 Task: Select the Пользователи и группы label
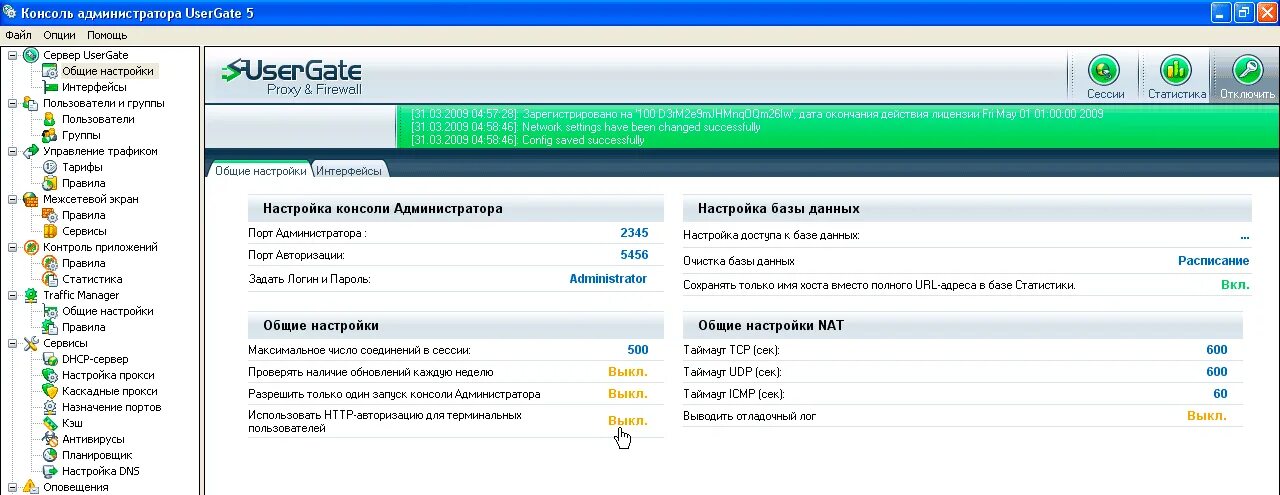pyautogui.click(x=104, y=103)
